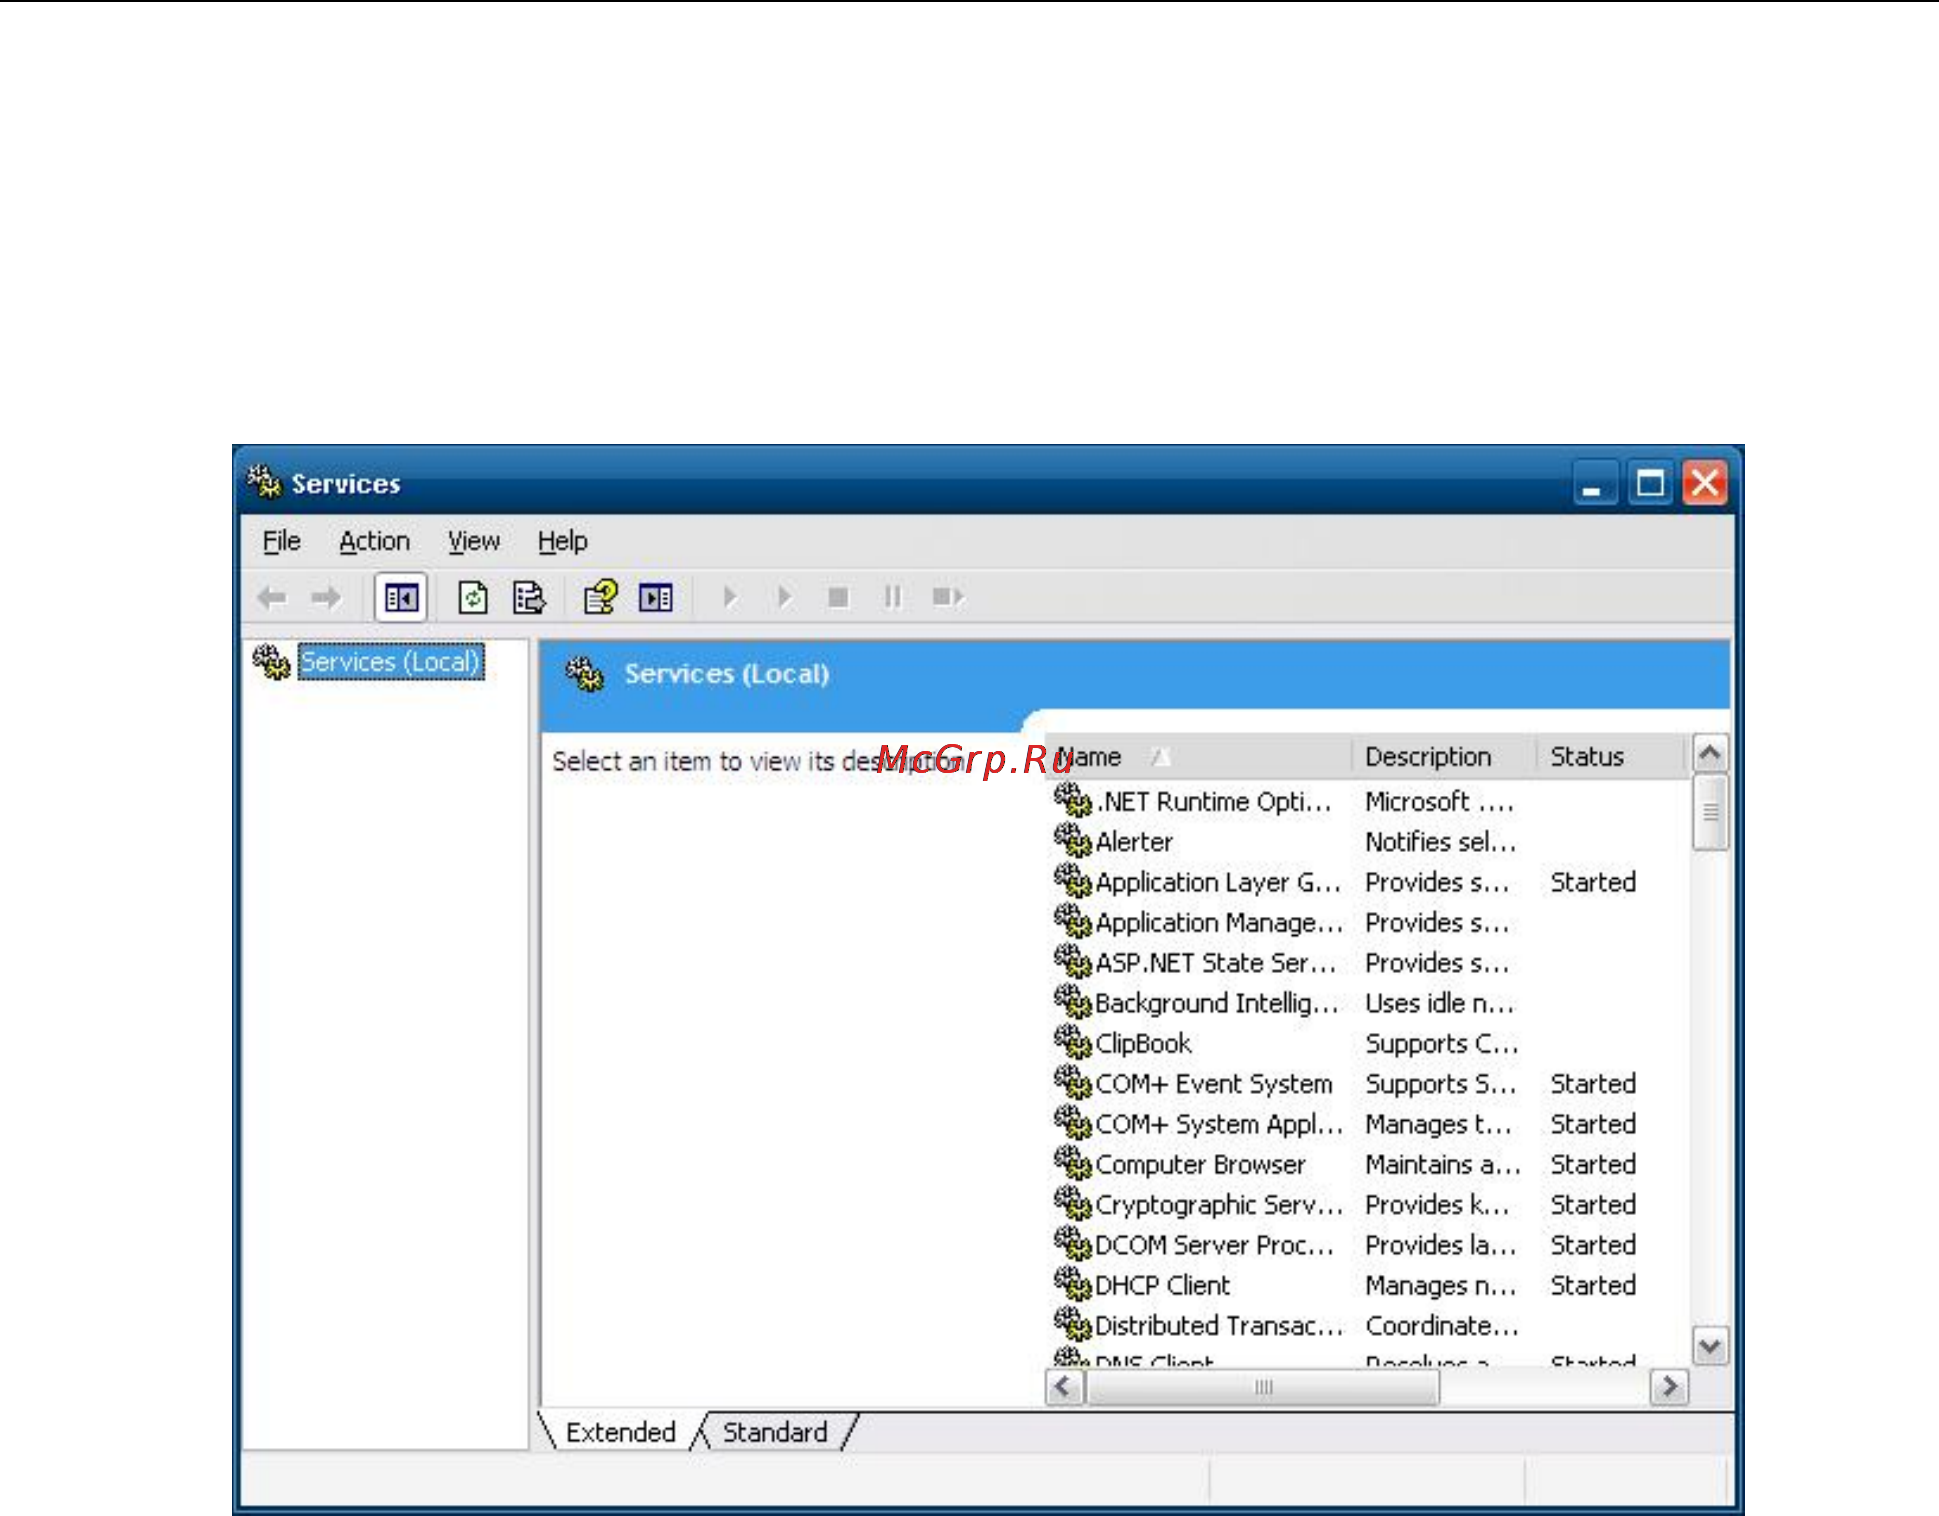Screen dimensions: 1939x1516
Task: Click gear icon beside Services (Local) header
Action: [584, 674]
